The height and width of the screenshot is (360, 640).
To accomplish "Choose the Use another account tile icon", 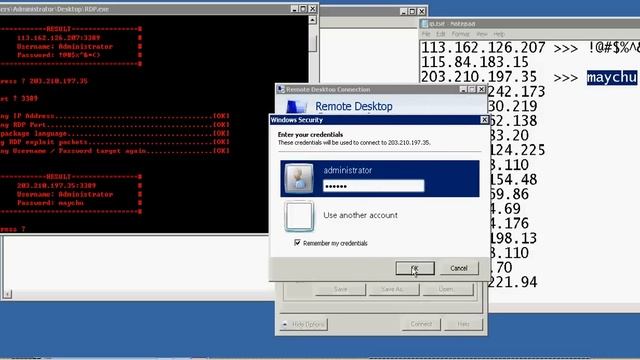I will click(299, 216).
